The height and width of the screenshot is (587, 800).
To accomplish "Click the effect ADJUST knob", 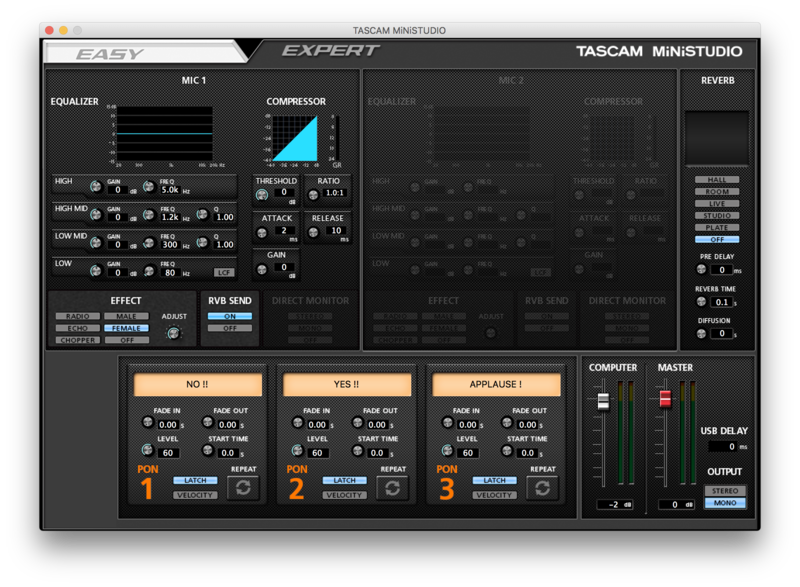I will (174, 333).
